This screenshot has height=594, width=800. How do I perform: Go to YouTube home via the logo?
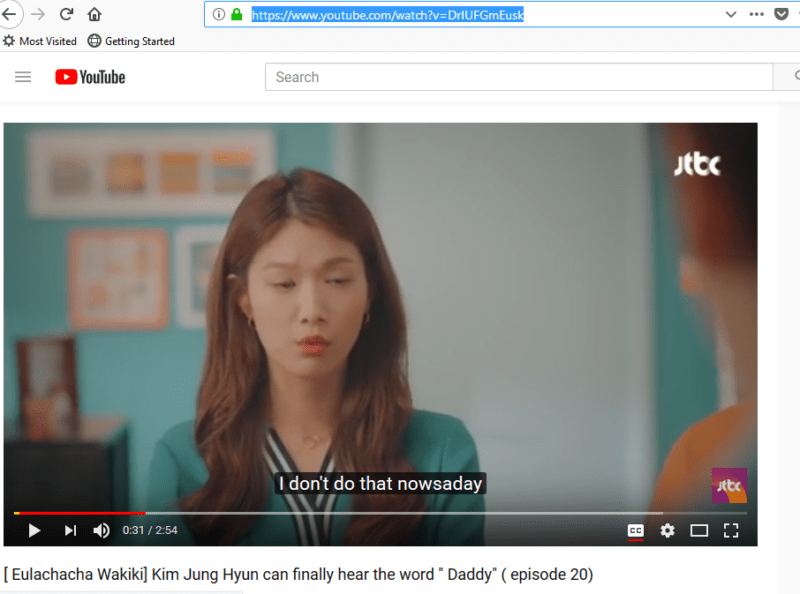coord(90,77)
